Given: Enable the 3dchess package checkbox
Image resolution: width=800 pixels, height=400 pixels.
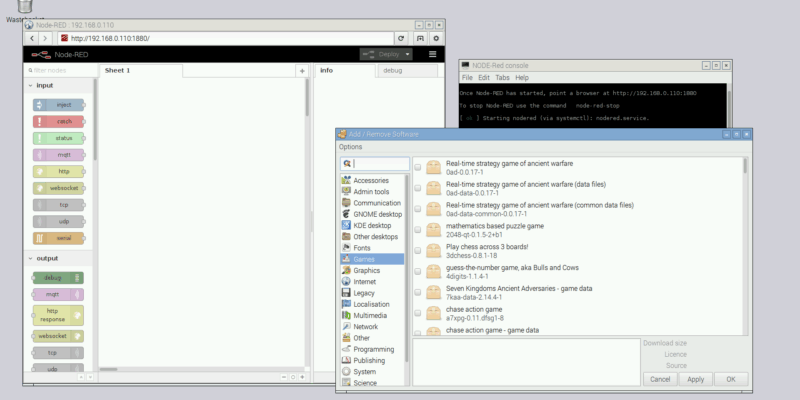Looking at the screenshot, I should pyautogui.click(x=418, y=251).
